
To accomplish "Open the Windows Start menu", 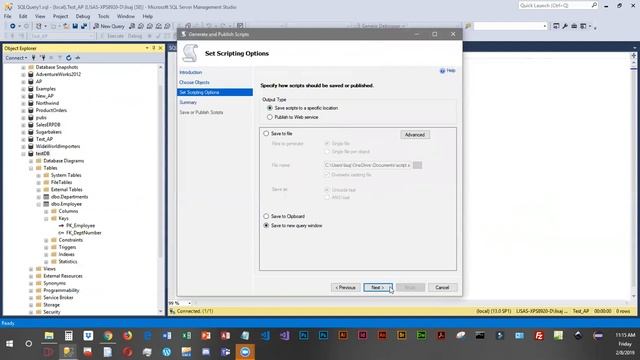I will coord(9,344).
